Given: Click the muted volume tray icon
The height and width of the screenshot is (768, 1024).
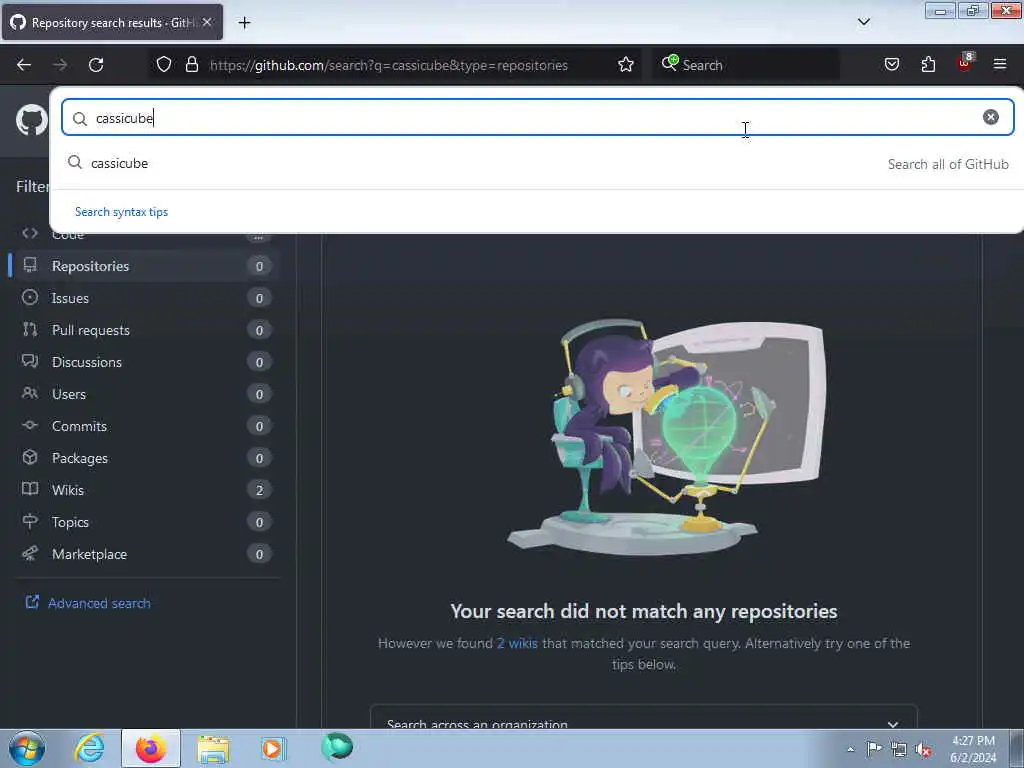Looking at the screenshot, I should point(923,750).
